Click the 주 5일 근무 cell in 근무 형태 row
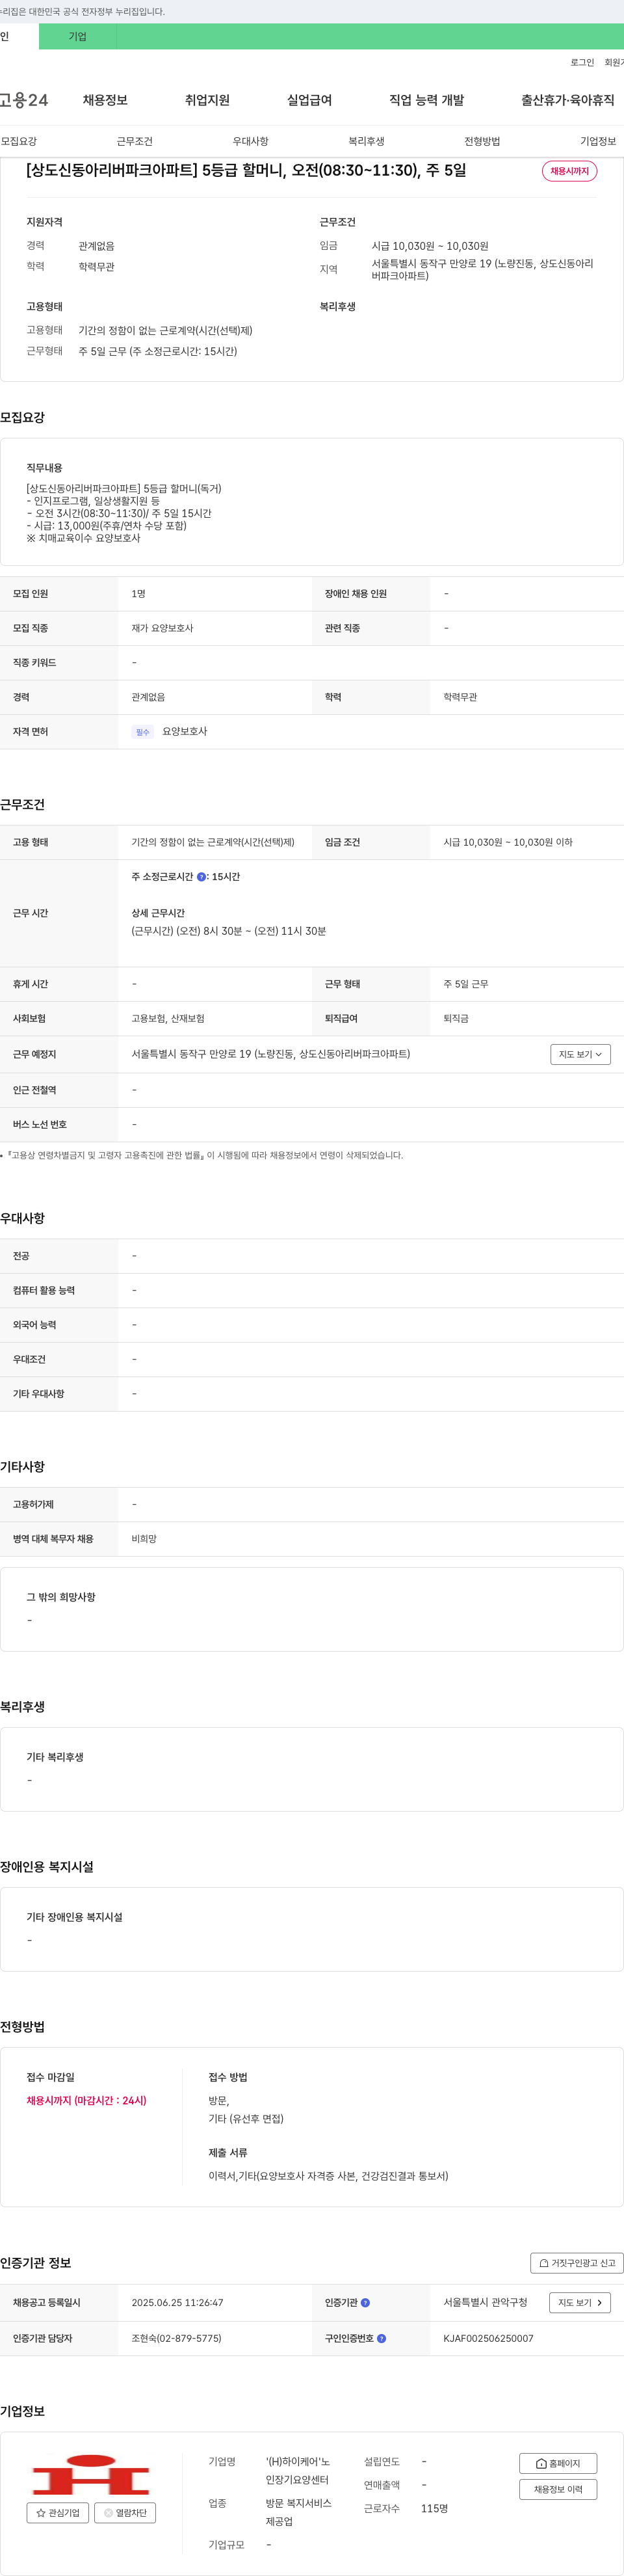The height and width of the screenshot is (2576, 624). pos(466,984)
